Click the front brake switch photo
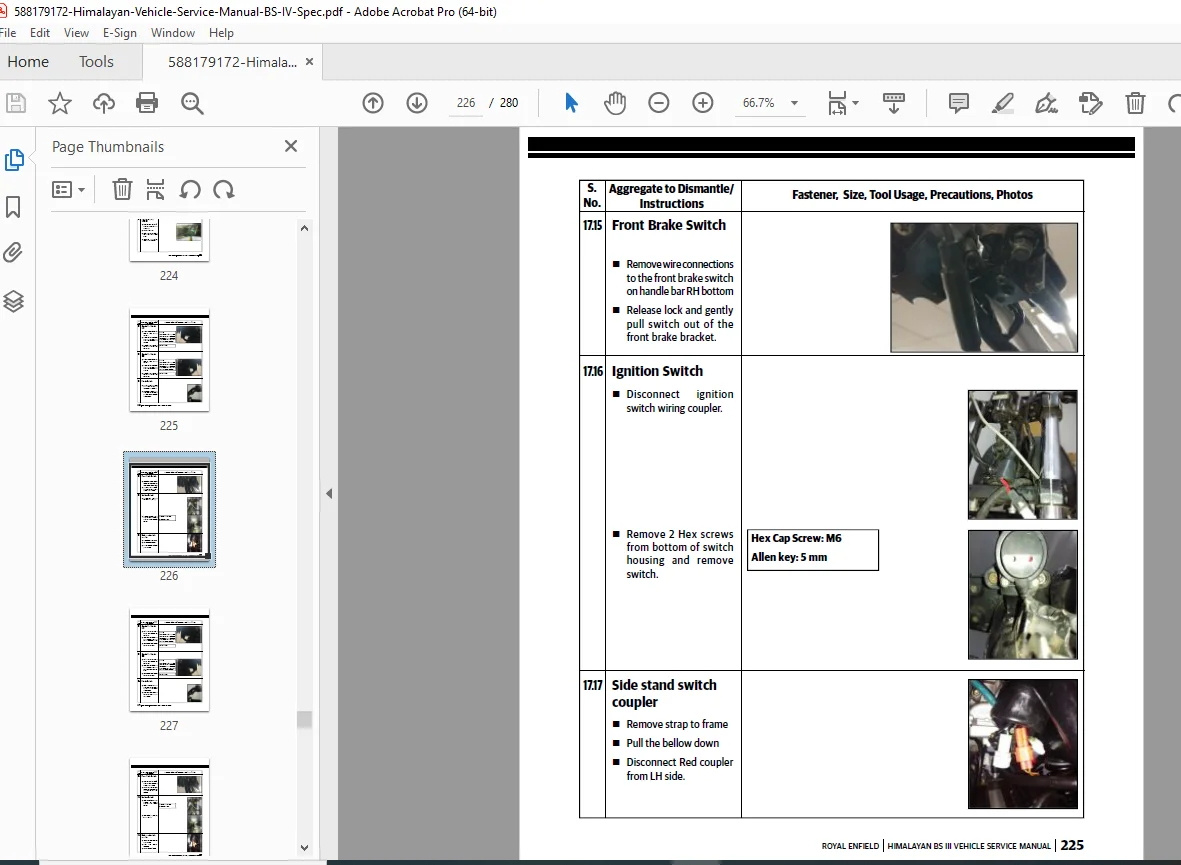 pyautogui.click(x=984, y=287)
